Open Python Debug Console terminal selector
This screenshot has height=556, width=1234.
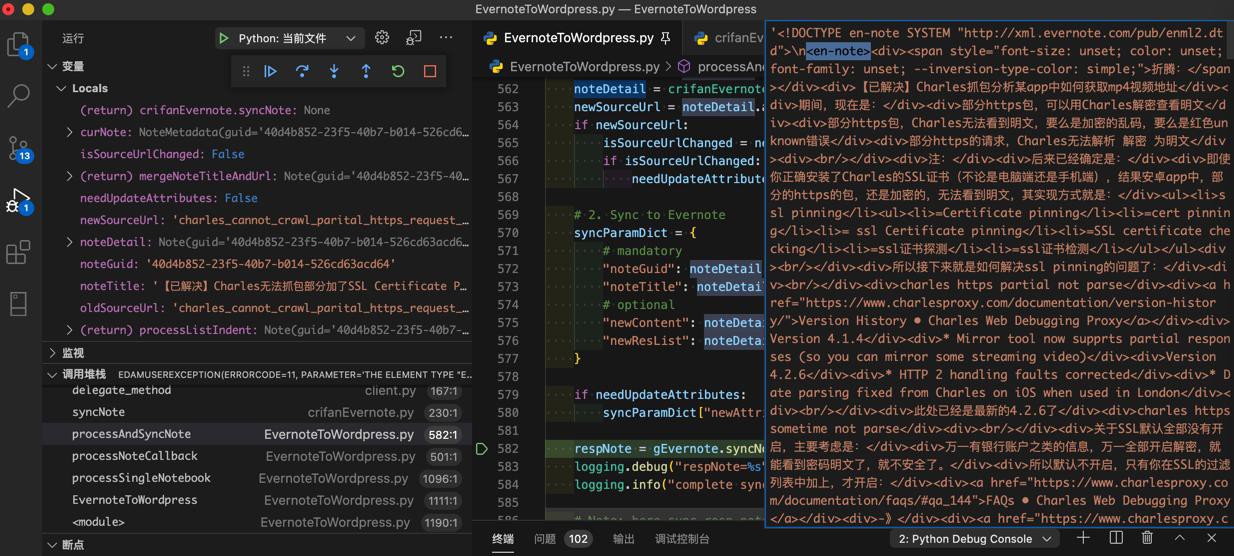pos(975,538)
